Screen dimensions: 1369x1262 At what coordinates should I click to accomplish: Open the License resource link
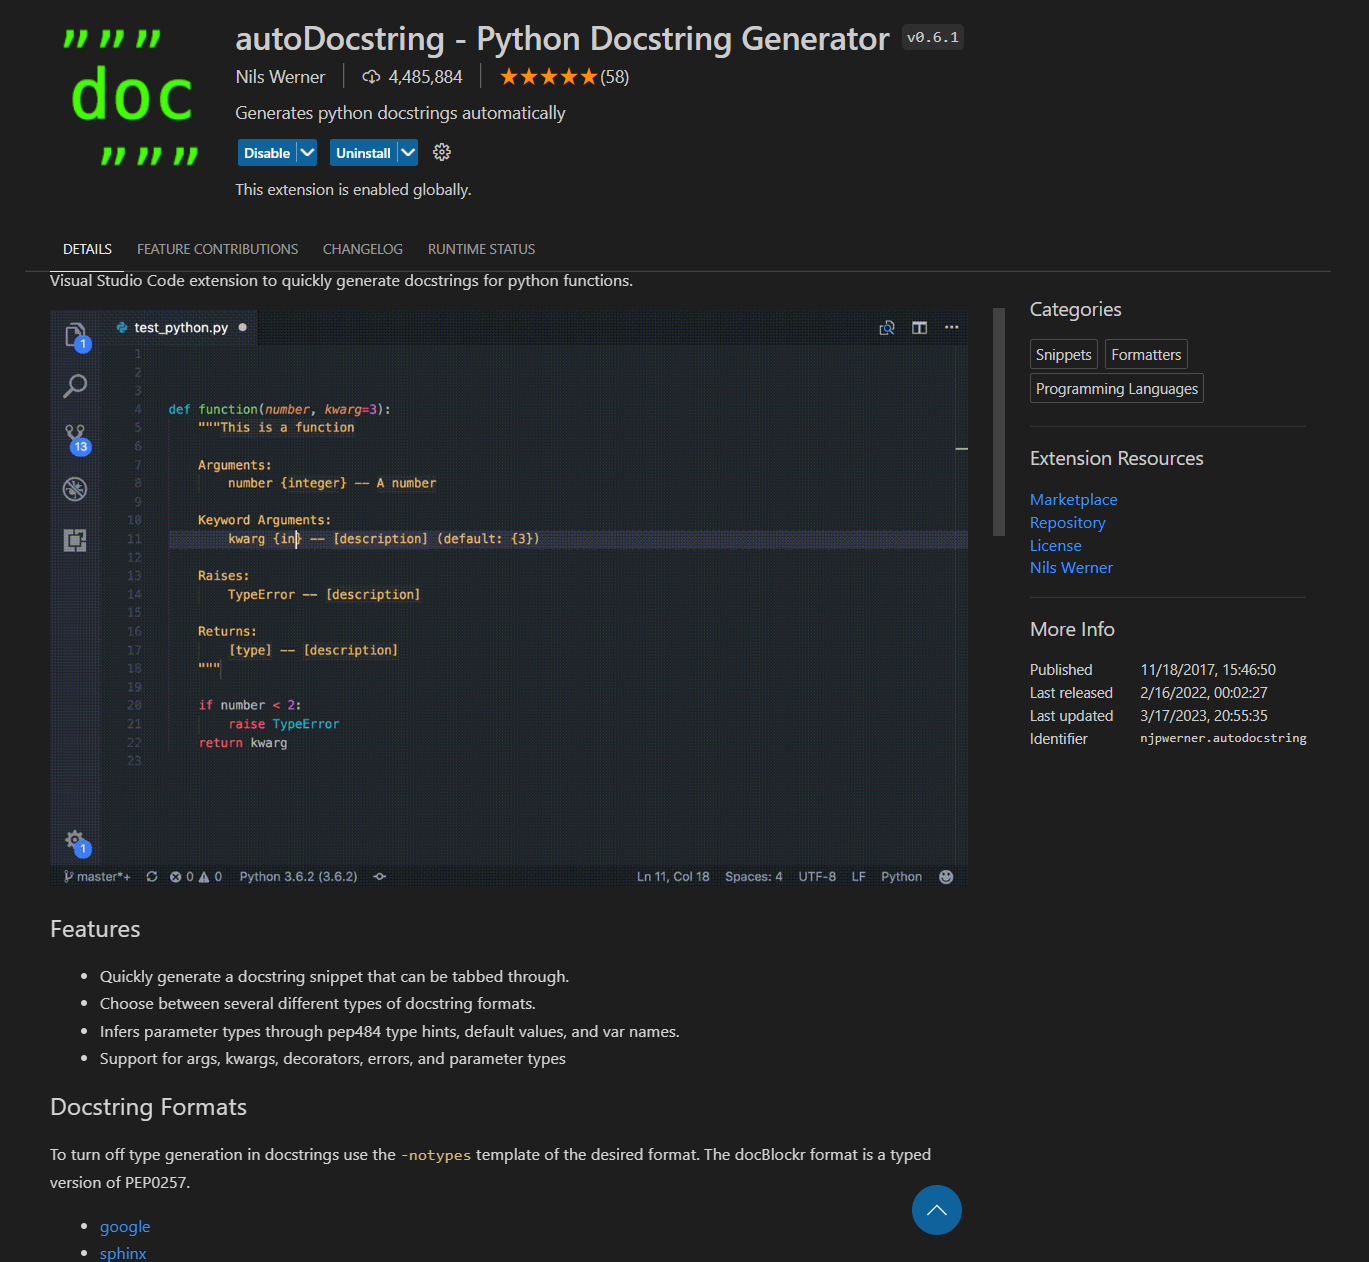pyautogui.click(x=1056, y=546)
